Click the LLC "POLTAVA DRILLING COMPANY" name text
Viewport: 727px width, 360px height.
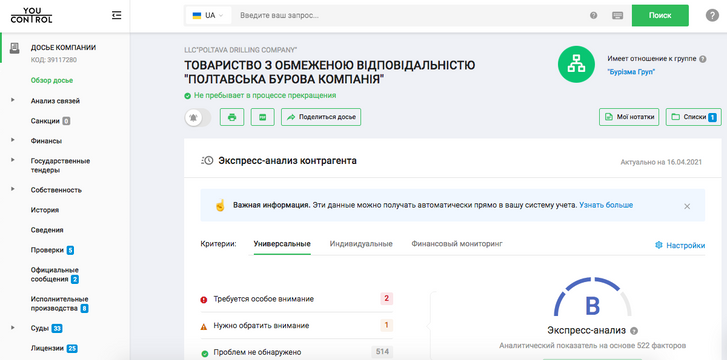coord(241,50)
